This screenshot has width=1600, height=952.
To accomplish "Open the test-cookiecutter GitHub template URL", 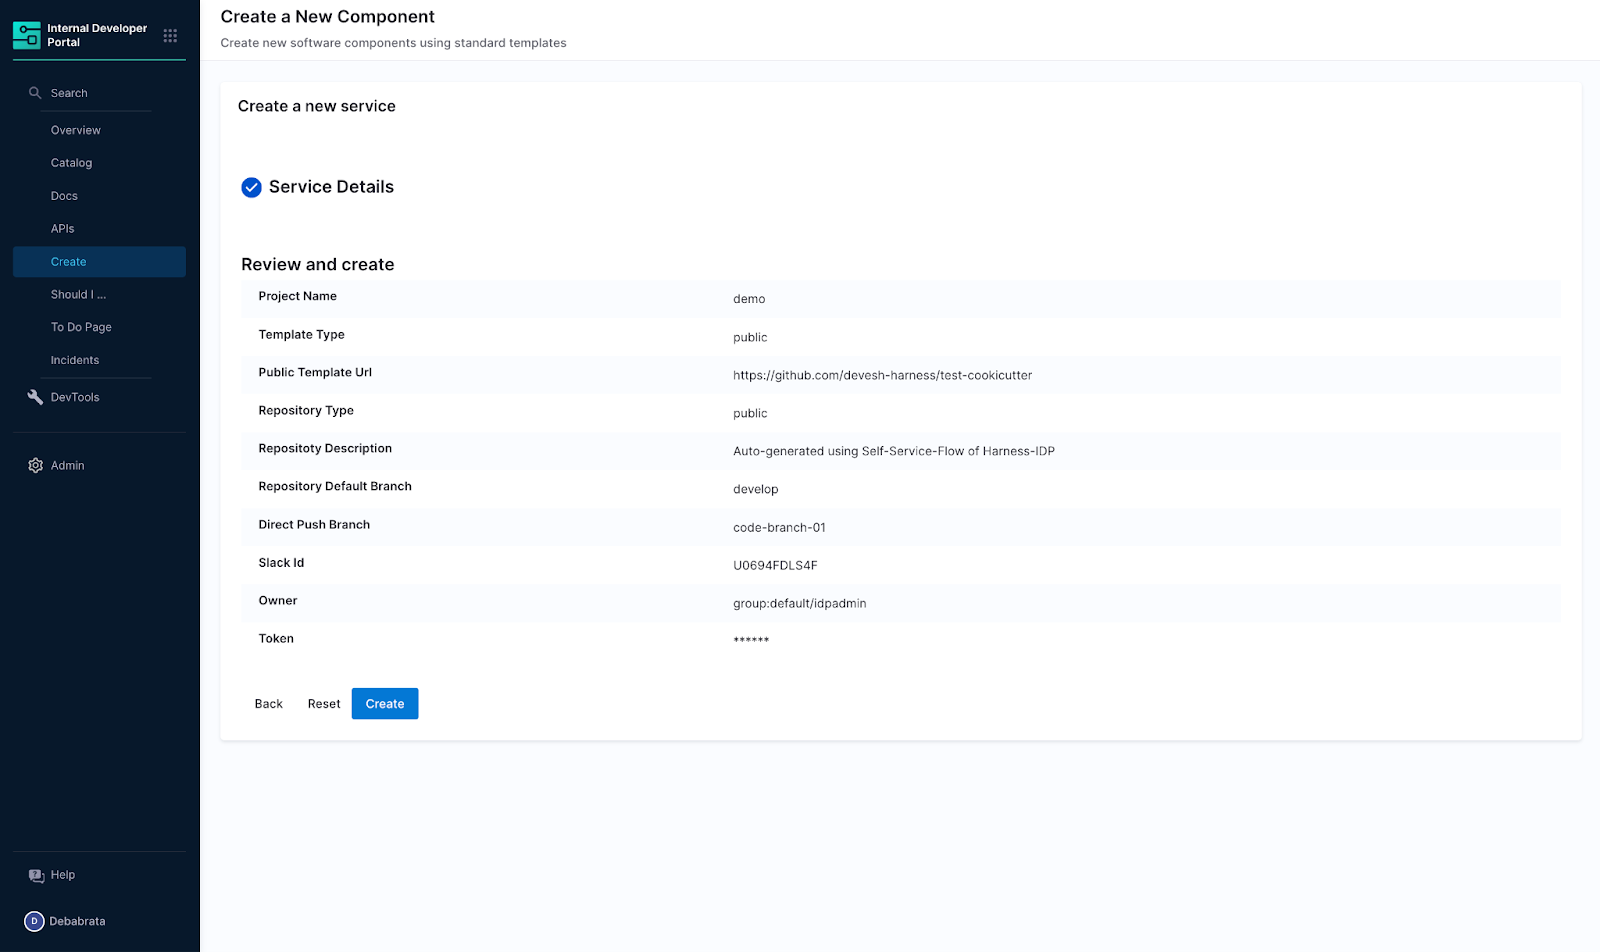I will tap(882, 374).
